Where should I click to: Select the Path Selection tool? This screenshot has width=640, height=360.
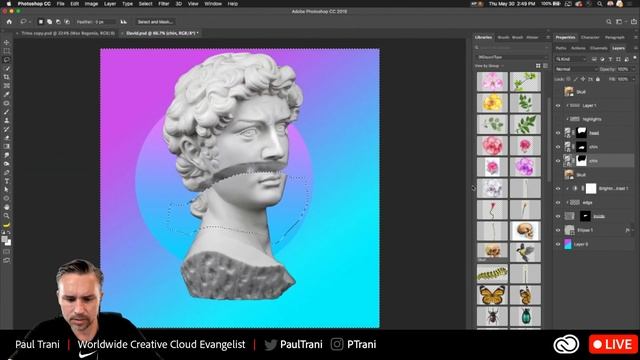click(7, 189)
